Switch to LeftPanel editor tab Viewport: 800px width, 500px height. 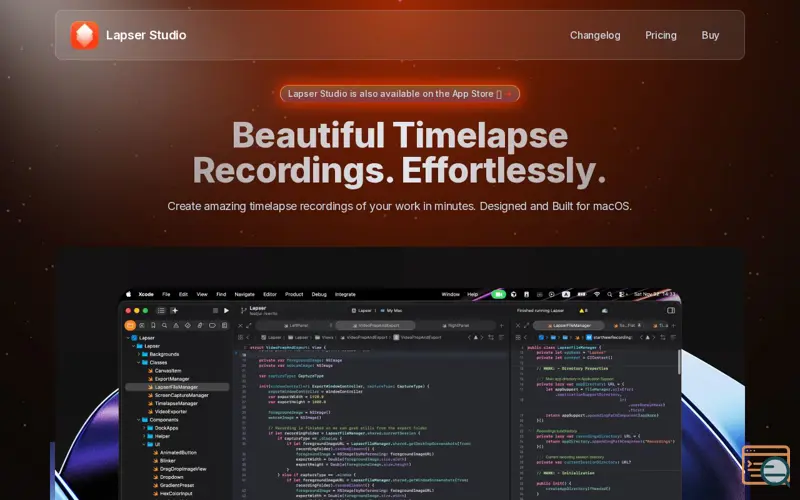(296, 325)
